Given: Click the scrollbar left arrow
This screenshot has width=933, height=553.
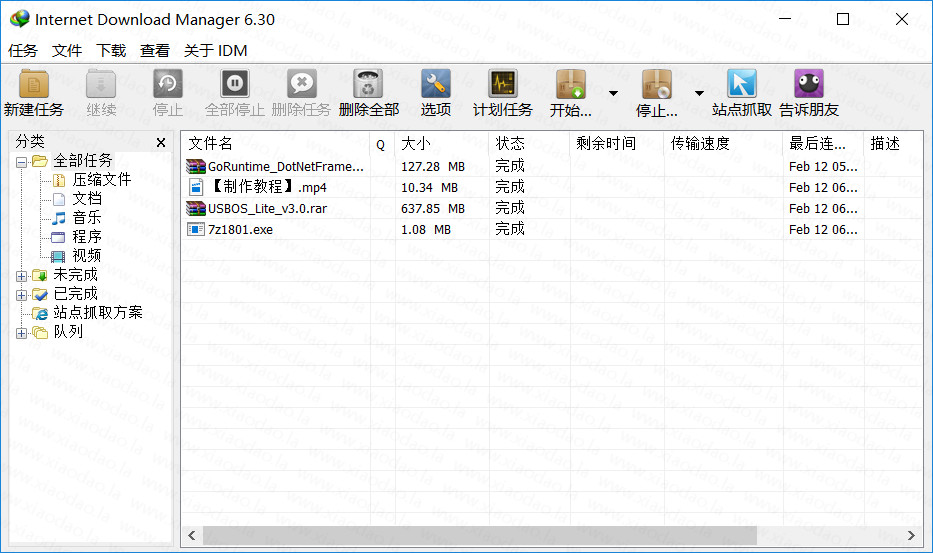Looking at the screenshot, I should (192, 535).
